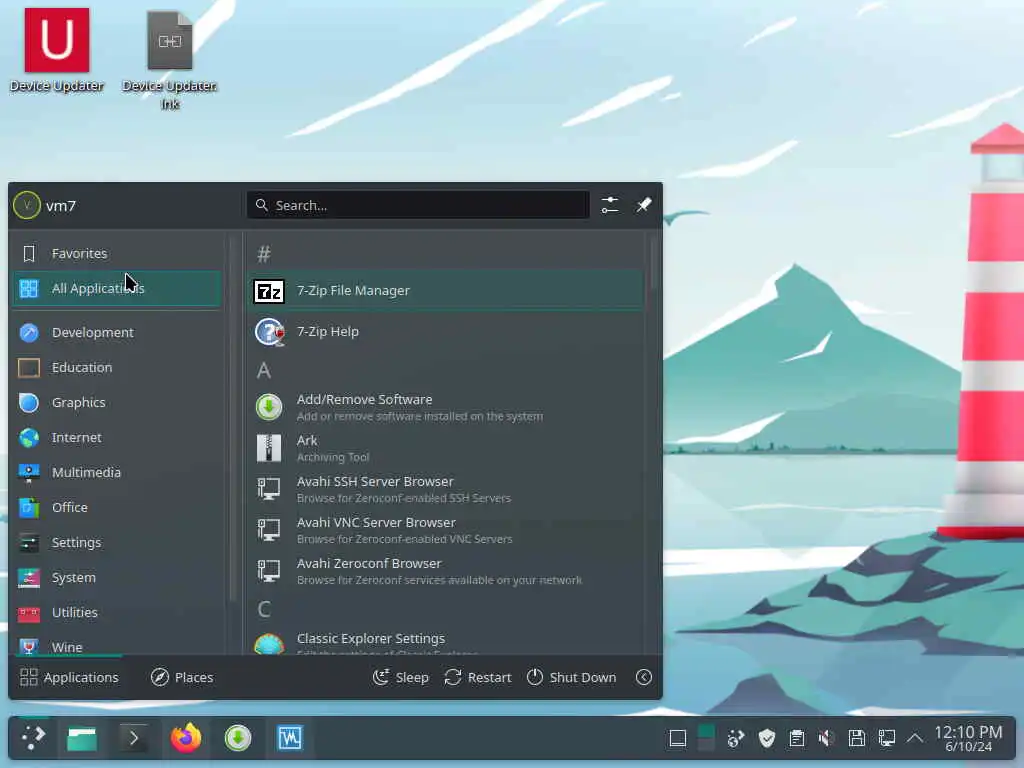Open the Office category

tap(117, 507)
